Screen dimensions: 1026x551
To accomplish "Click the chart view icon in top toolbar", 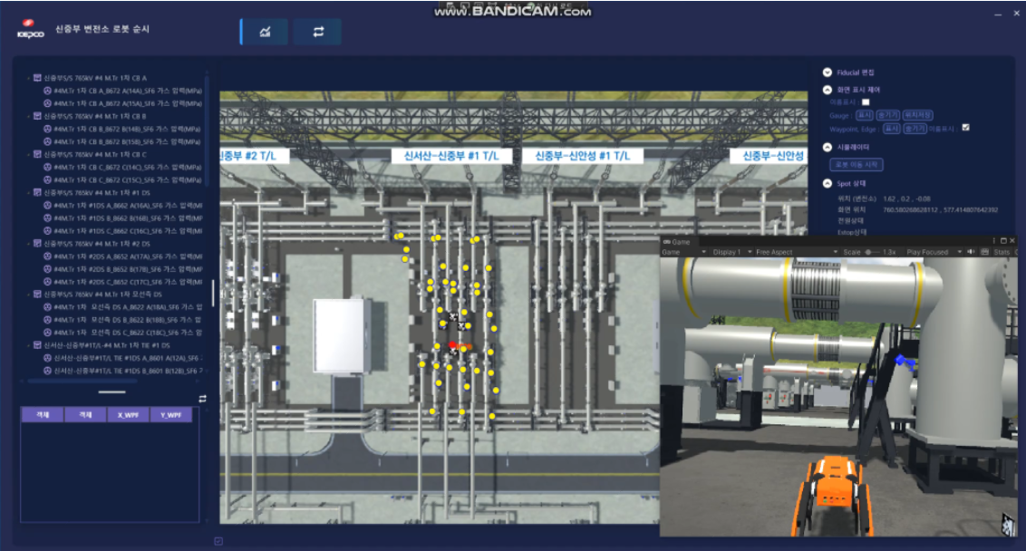I will coord(265,32).
